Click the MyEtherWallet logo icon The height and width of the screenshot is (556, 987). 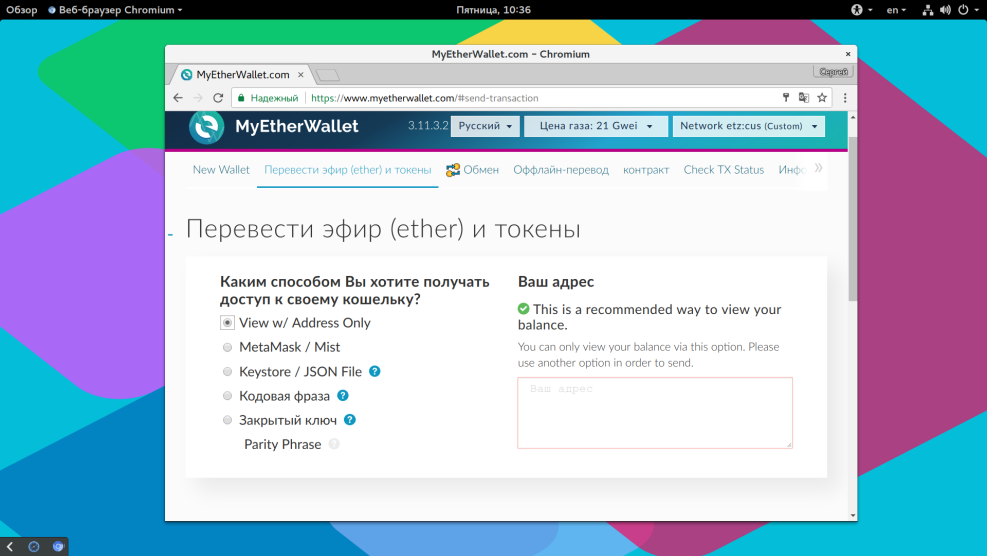point(206,127)
